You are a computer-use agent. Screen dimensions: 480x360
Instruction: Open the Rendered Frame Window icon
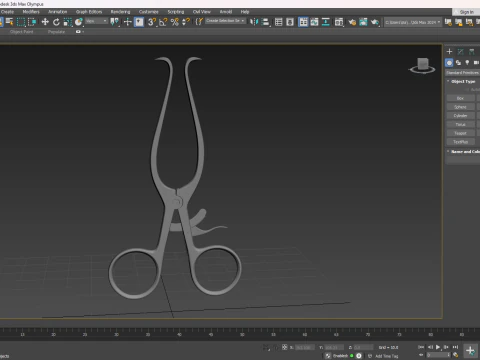[x=363, y=22]
